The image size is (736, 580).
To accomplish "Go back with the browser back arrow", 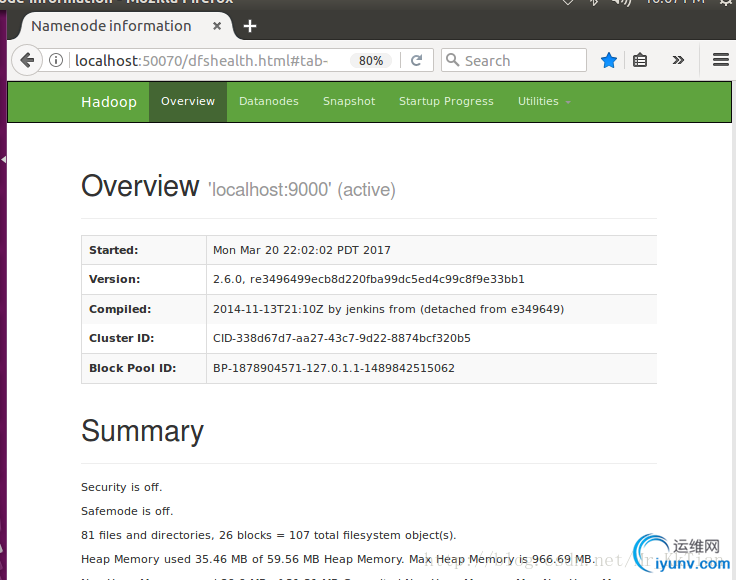I will pos(27,60).
